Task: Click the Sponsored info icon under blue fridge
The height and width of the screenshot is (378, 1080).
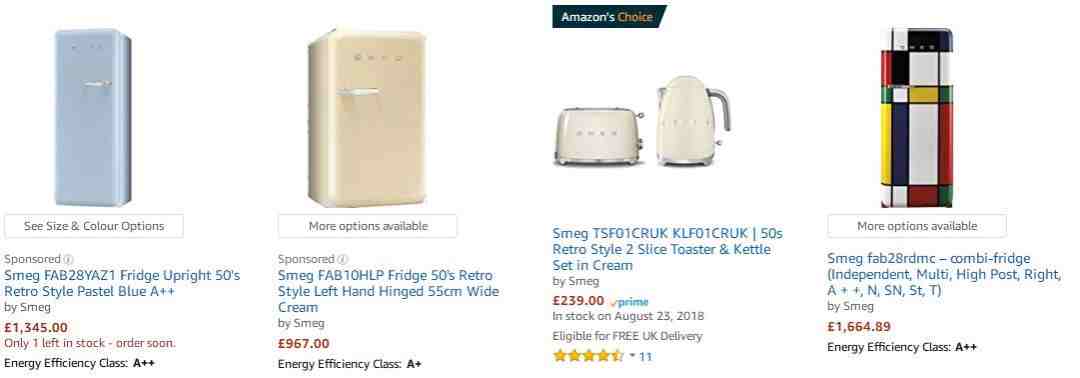Action: click(68, 260)
